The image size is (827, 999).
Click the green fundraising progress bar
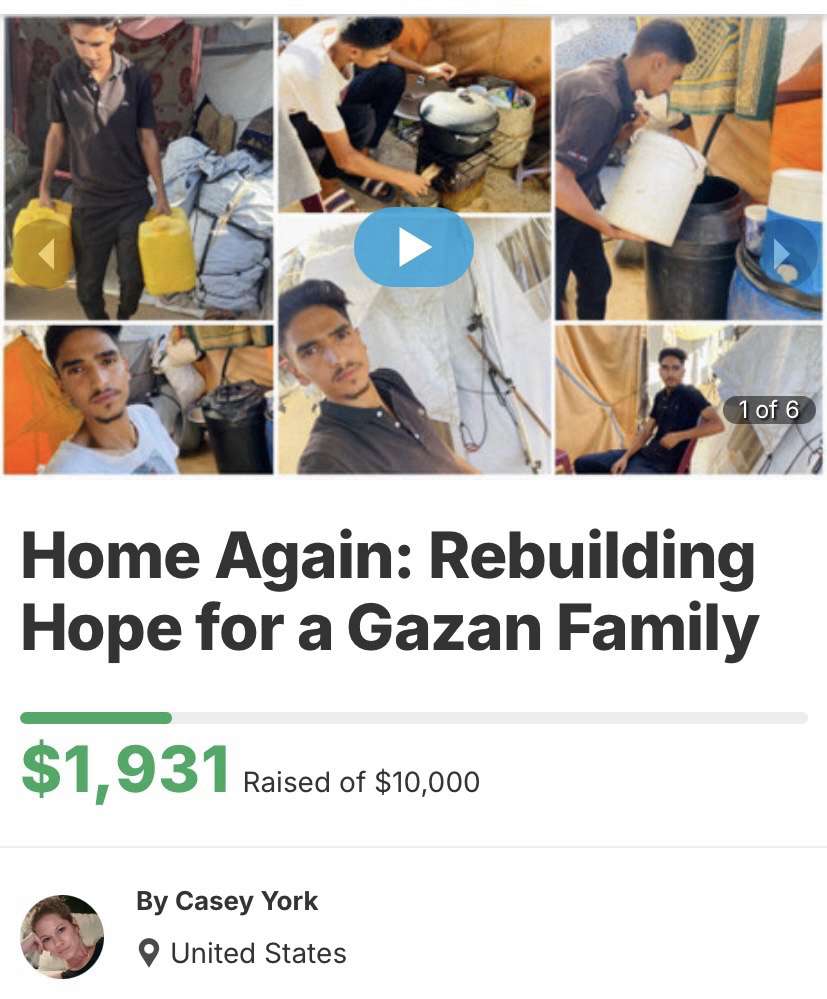pos(96,718)
